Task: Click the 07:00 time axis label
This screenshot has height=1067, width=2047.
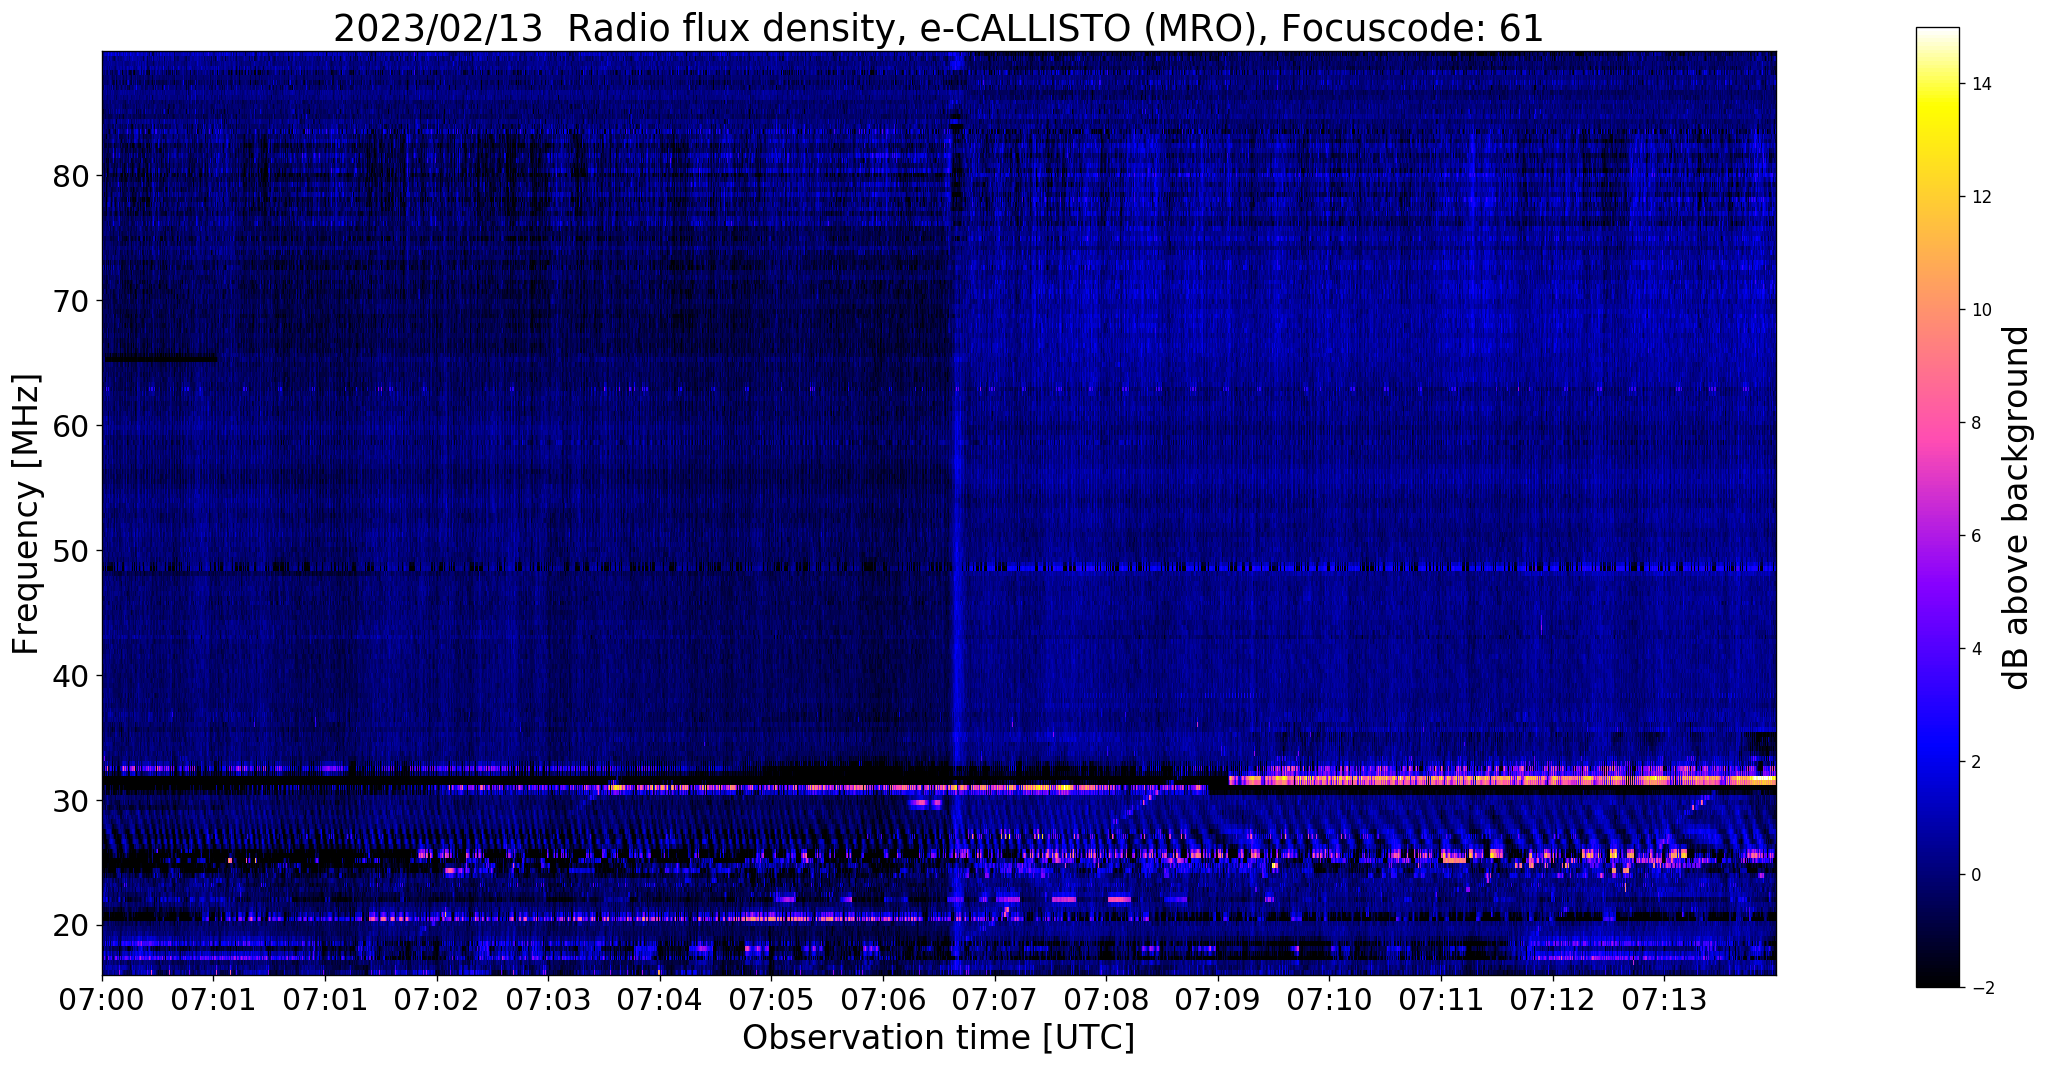Action: tap(102, 1001)
